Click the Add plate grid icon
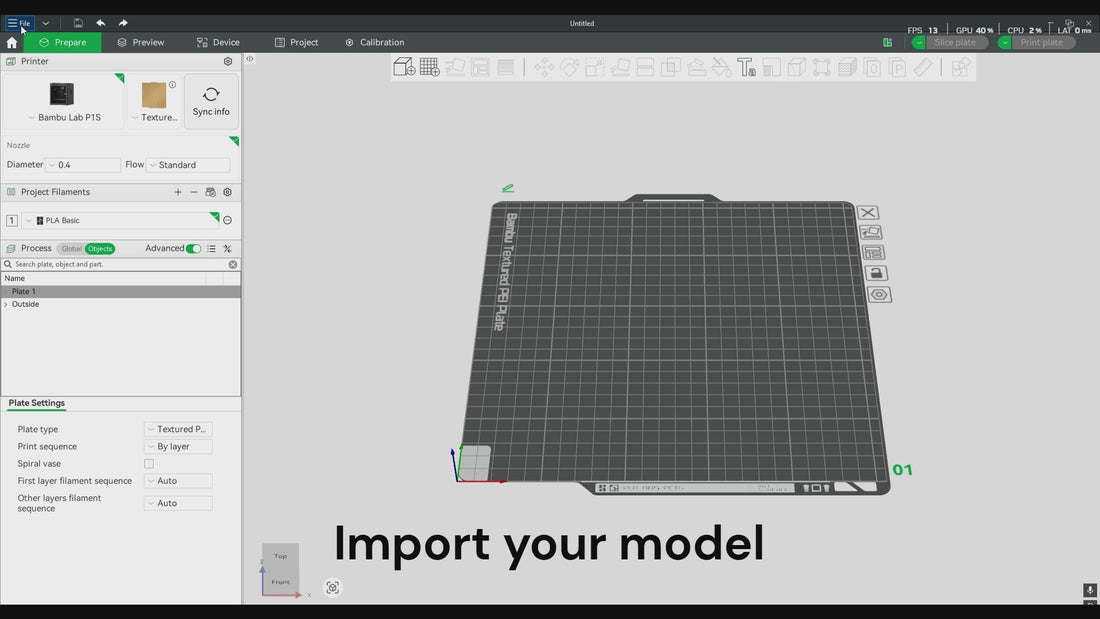Screen dimensions: 1100x619 tap(430, 67)
